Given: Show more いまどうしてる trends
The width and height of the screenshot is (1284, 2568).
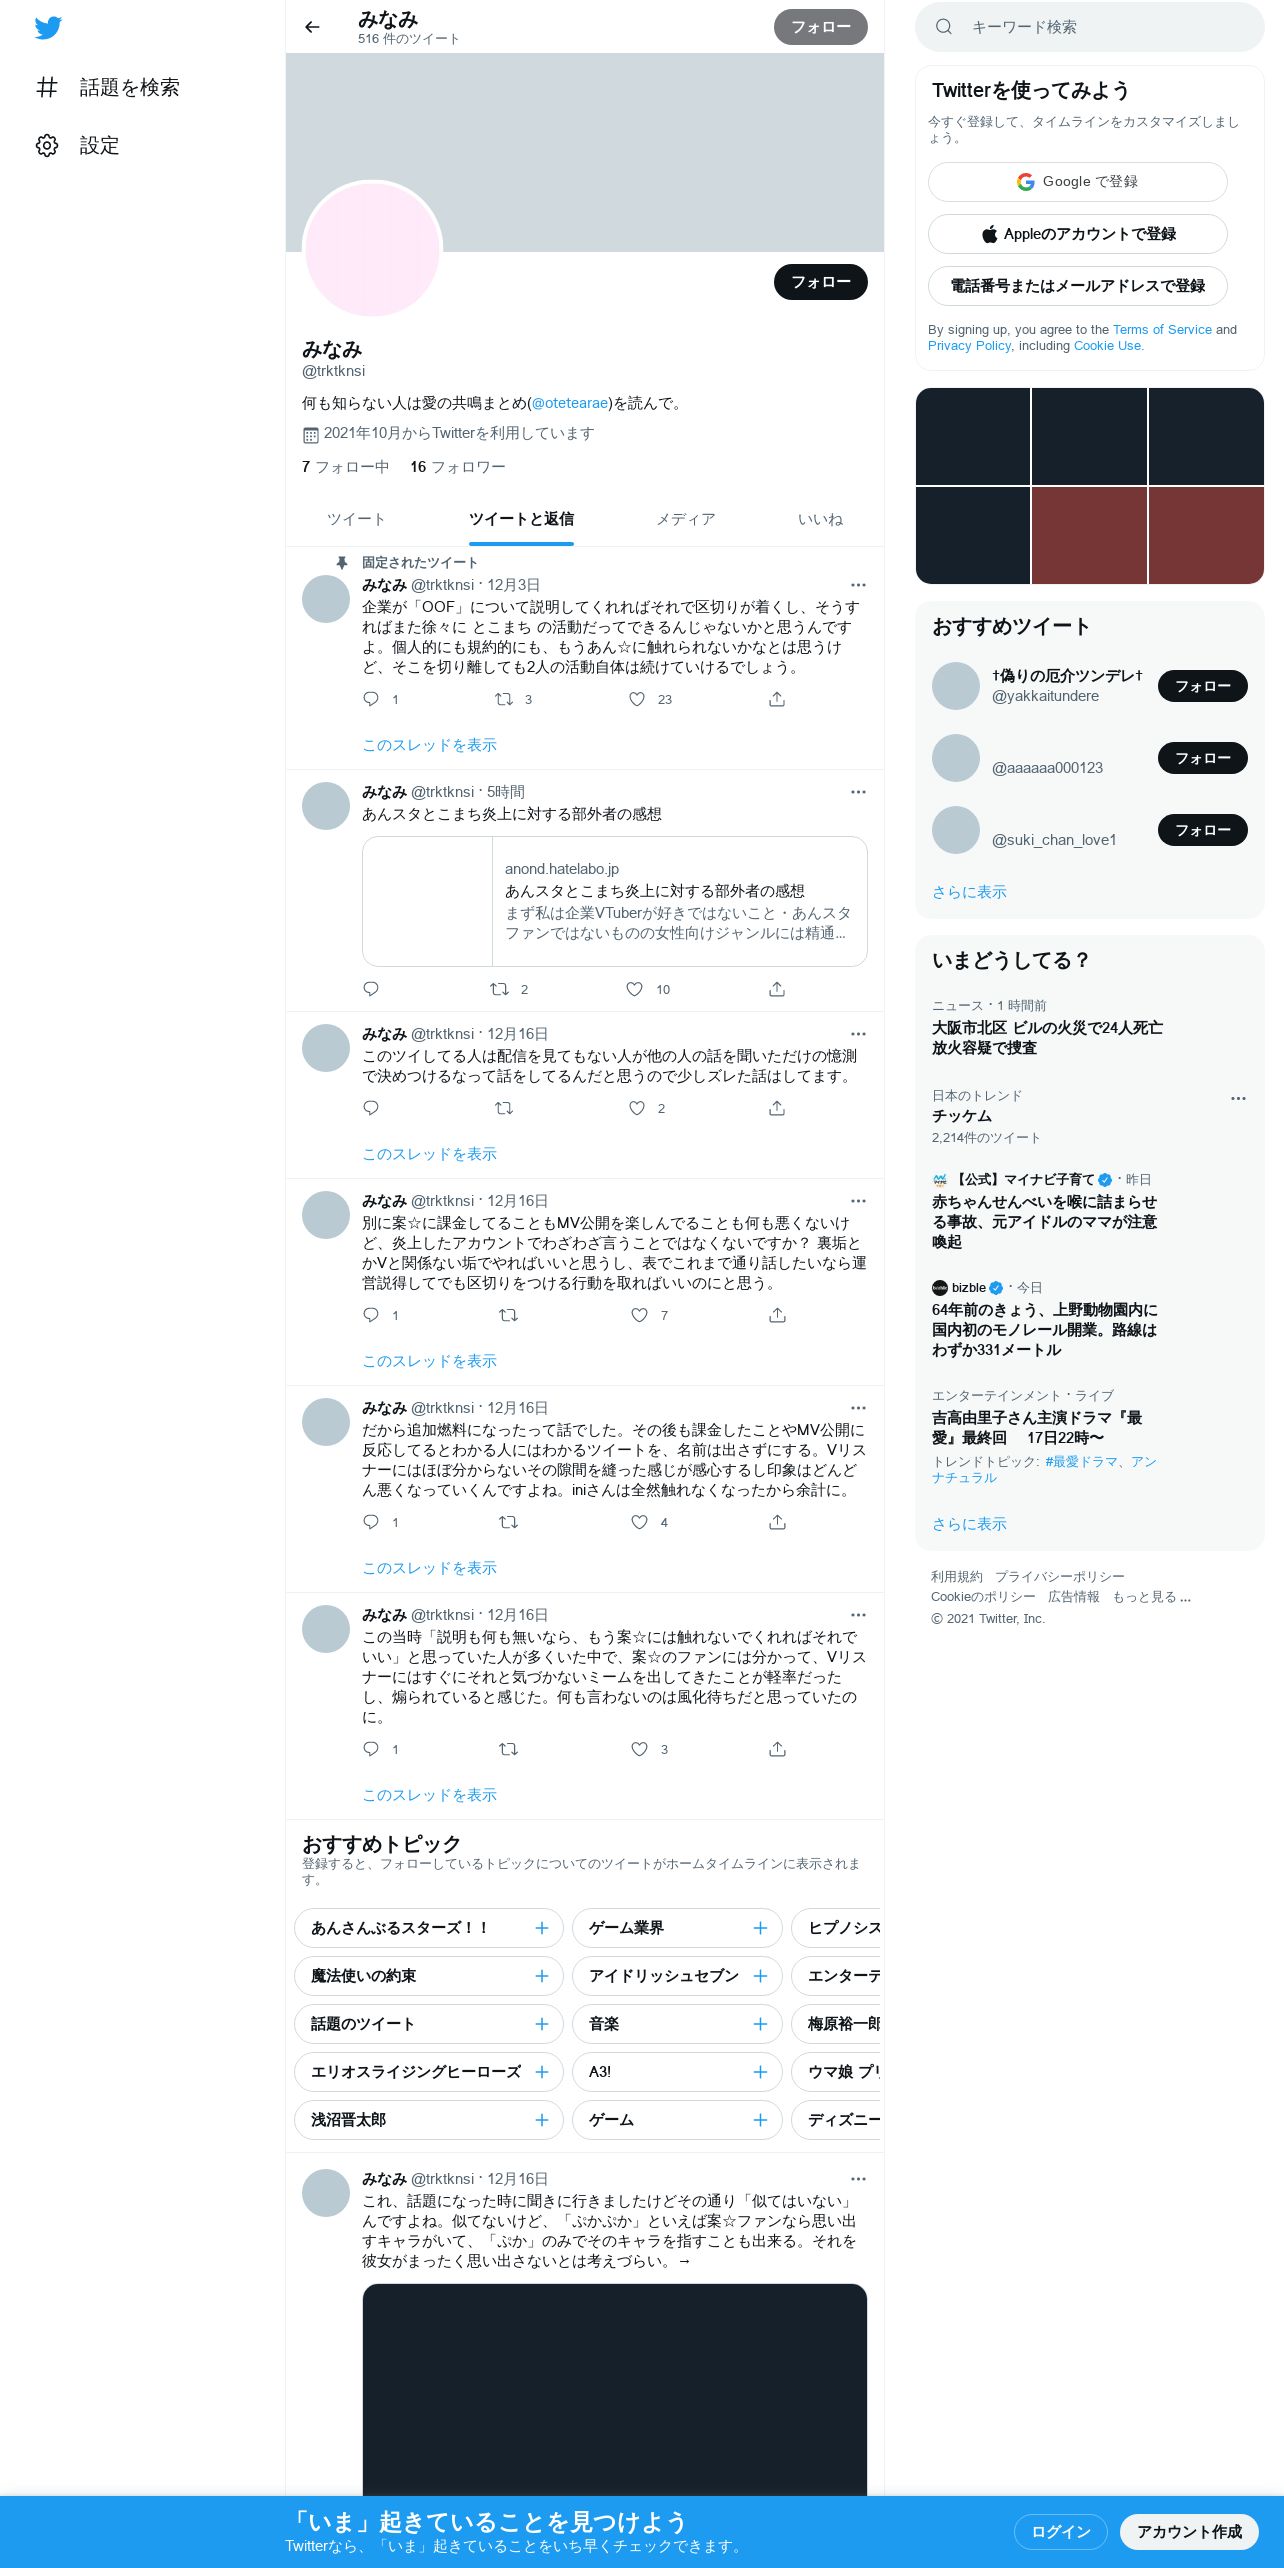Looking at the screenshot, I should pos(969,1524).
